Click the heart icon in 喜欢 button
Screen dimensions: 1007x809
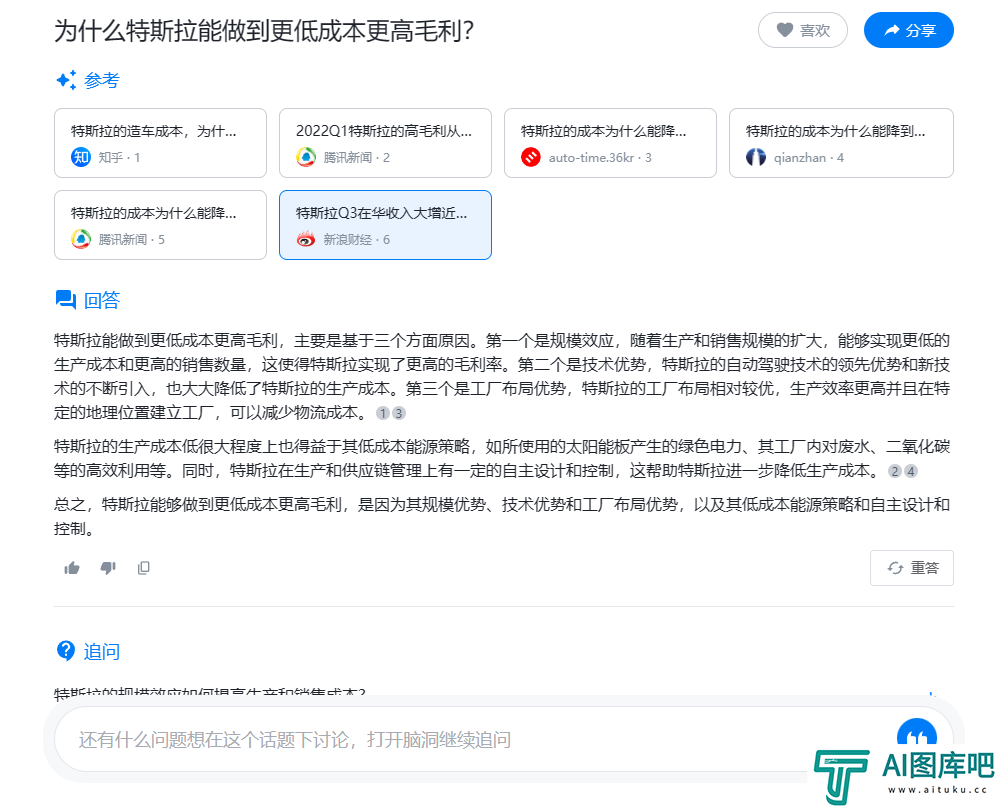785,30
